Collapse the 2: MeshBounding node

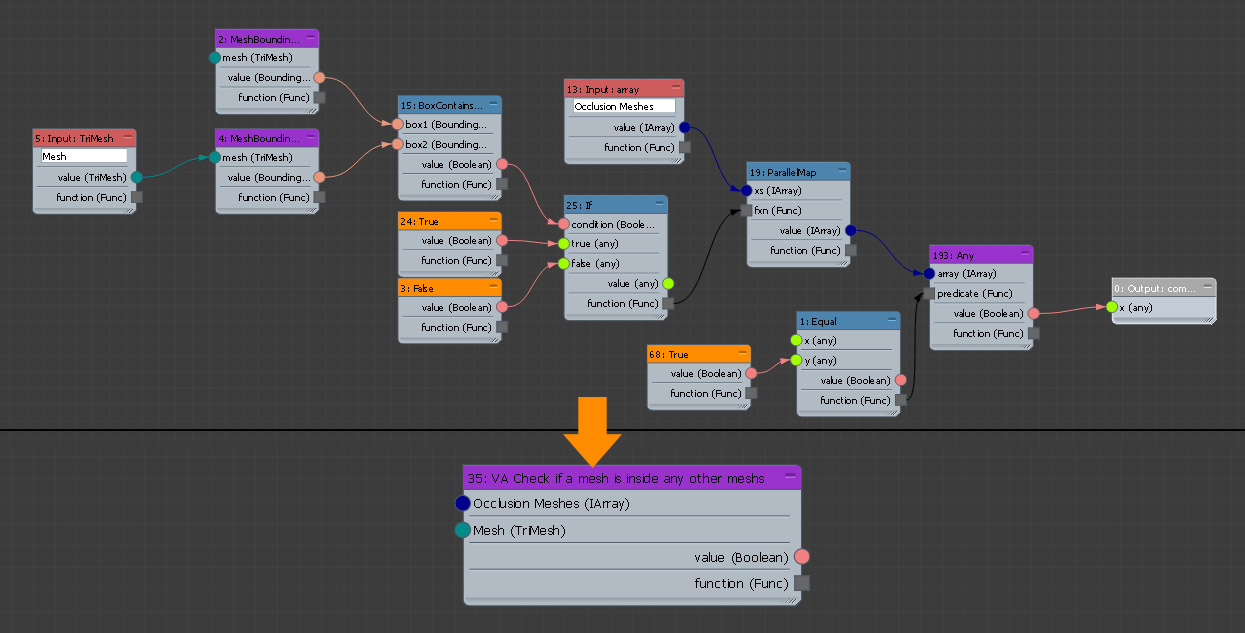tap(313, 37)
